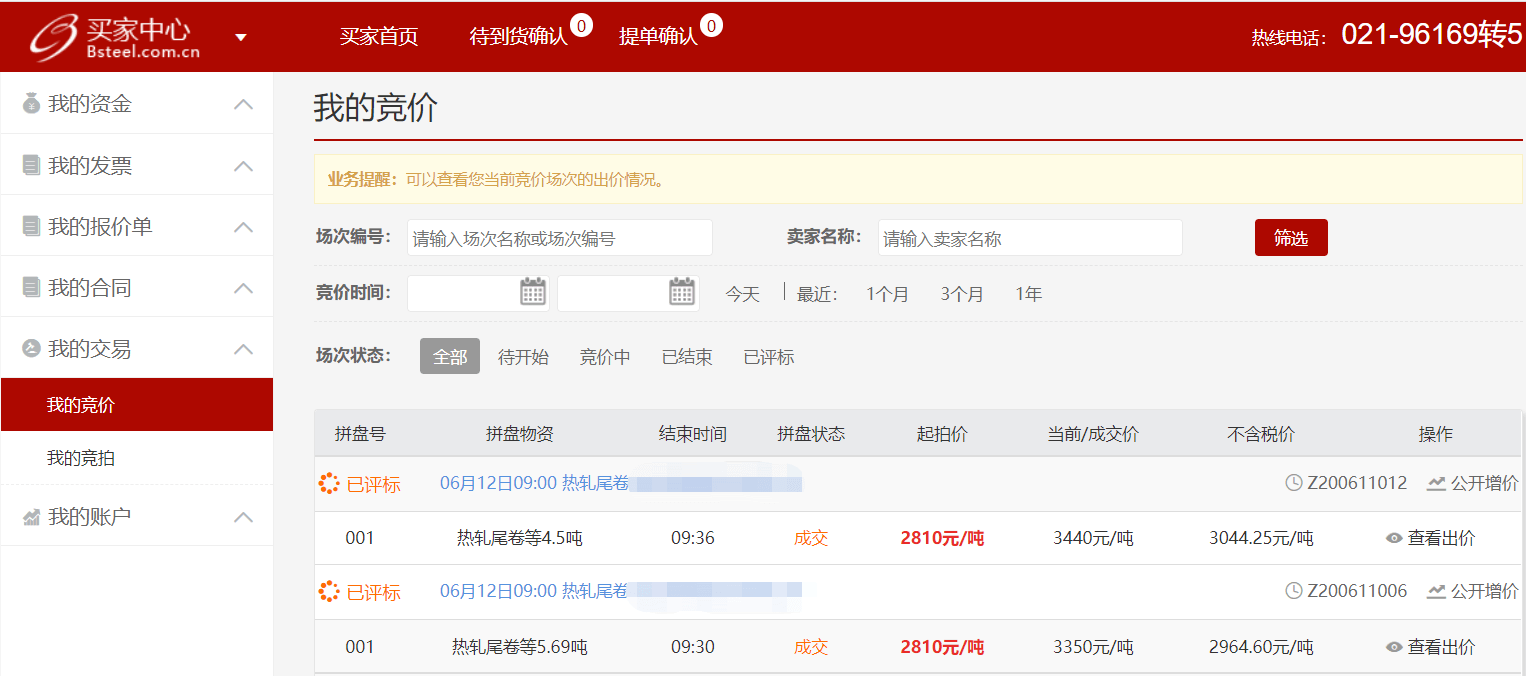Open the start date calendar icon
Image resolution: width=1526 pixels, height=676 pixels.
click(533, 292)
